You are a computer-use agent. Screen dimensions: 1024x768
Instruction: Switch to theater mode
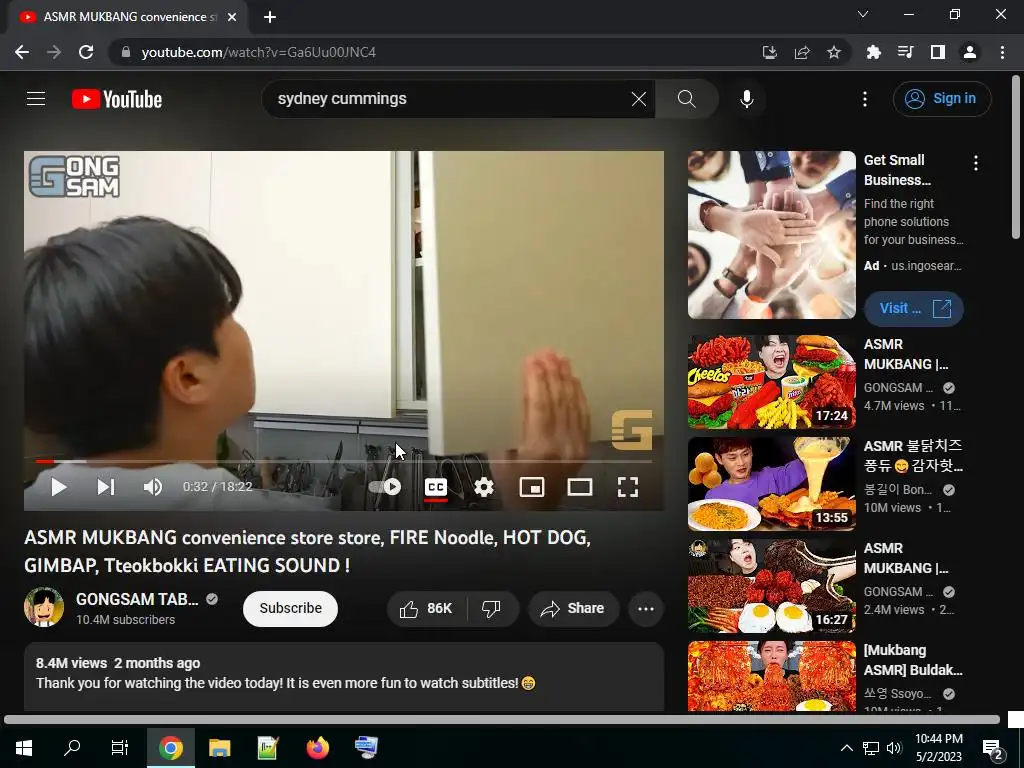tap(580, 487)
